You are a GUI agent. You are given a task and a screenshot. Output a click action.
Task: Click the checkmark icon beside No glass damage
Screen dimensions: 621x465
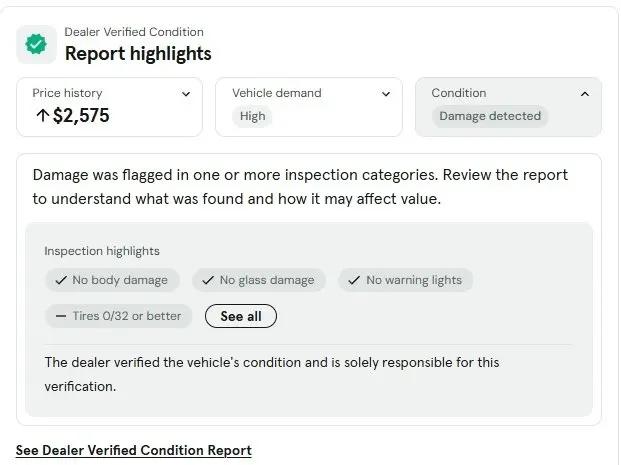coord(208,280)
